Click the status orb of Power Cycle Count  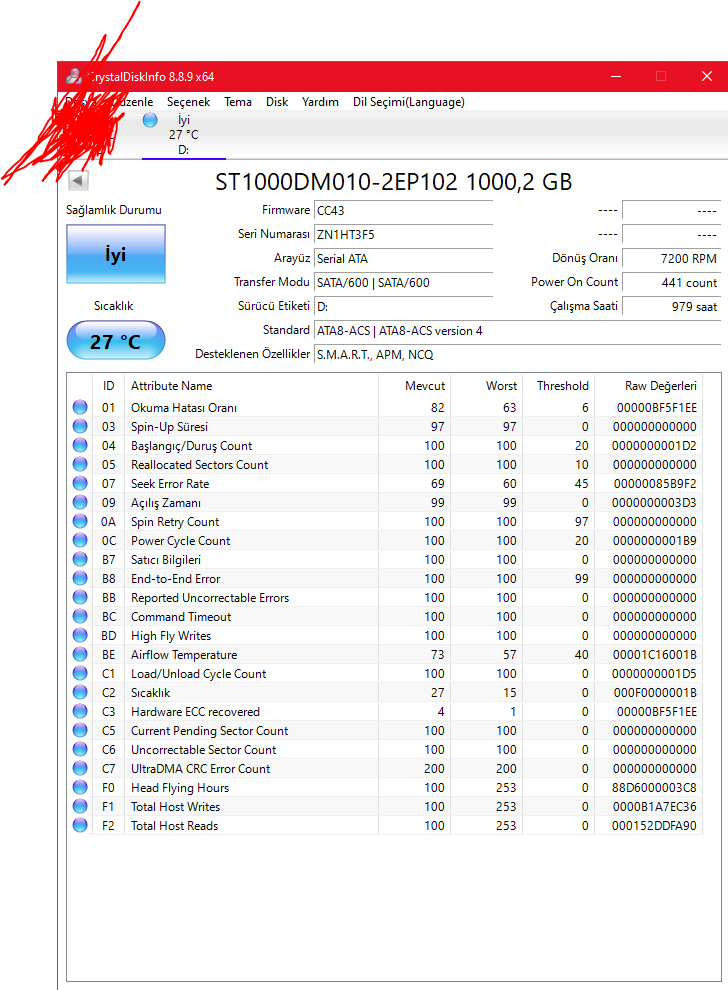80,540
